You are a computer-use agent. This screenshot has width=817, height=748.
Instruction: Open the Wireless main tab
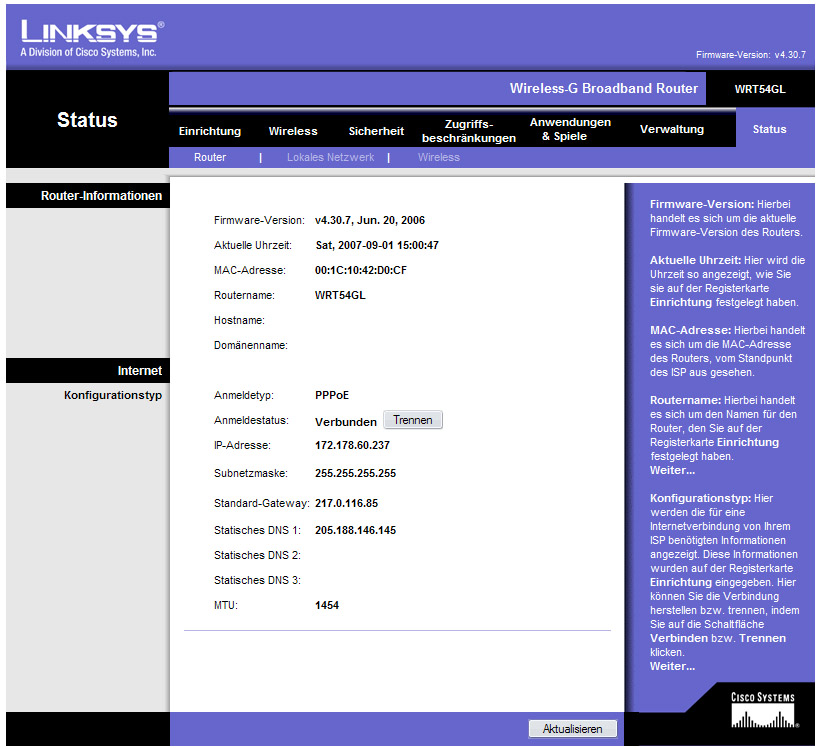(x=293, y=131)
